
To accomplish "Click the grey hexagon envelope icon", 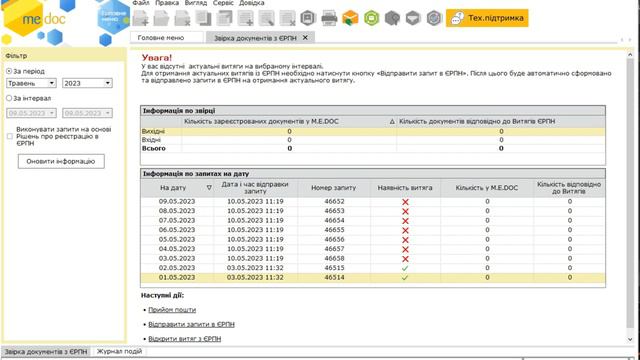I will [413, 18].
